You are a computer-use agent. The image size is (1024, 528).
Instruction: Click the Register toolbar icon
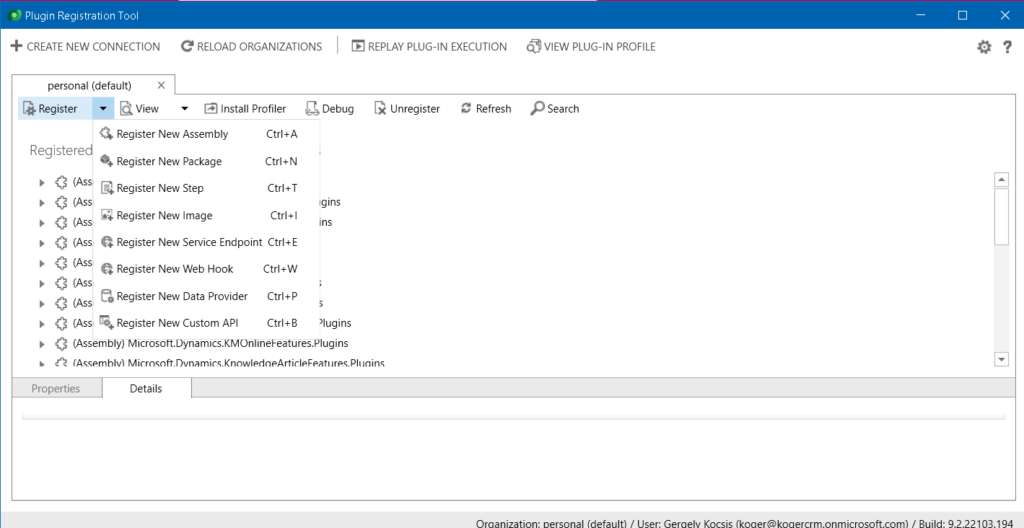coord(29,108)
